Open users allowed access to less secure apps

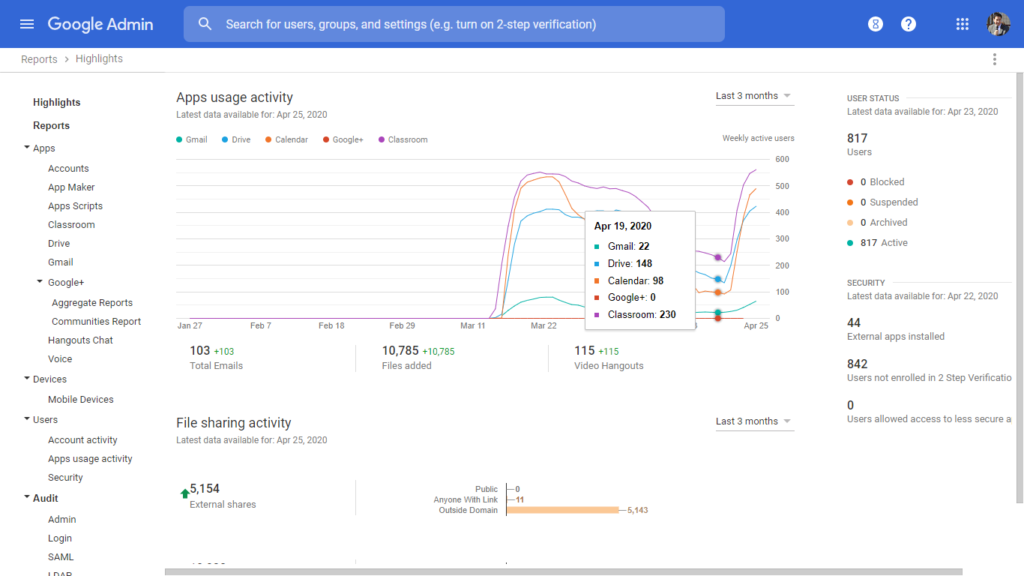929,411
